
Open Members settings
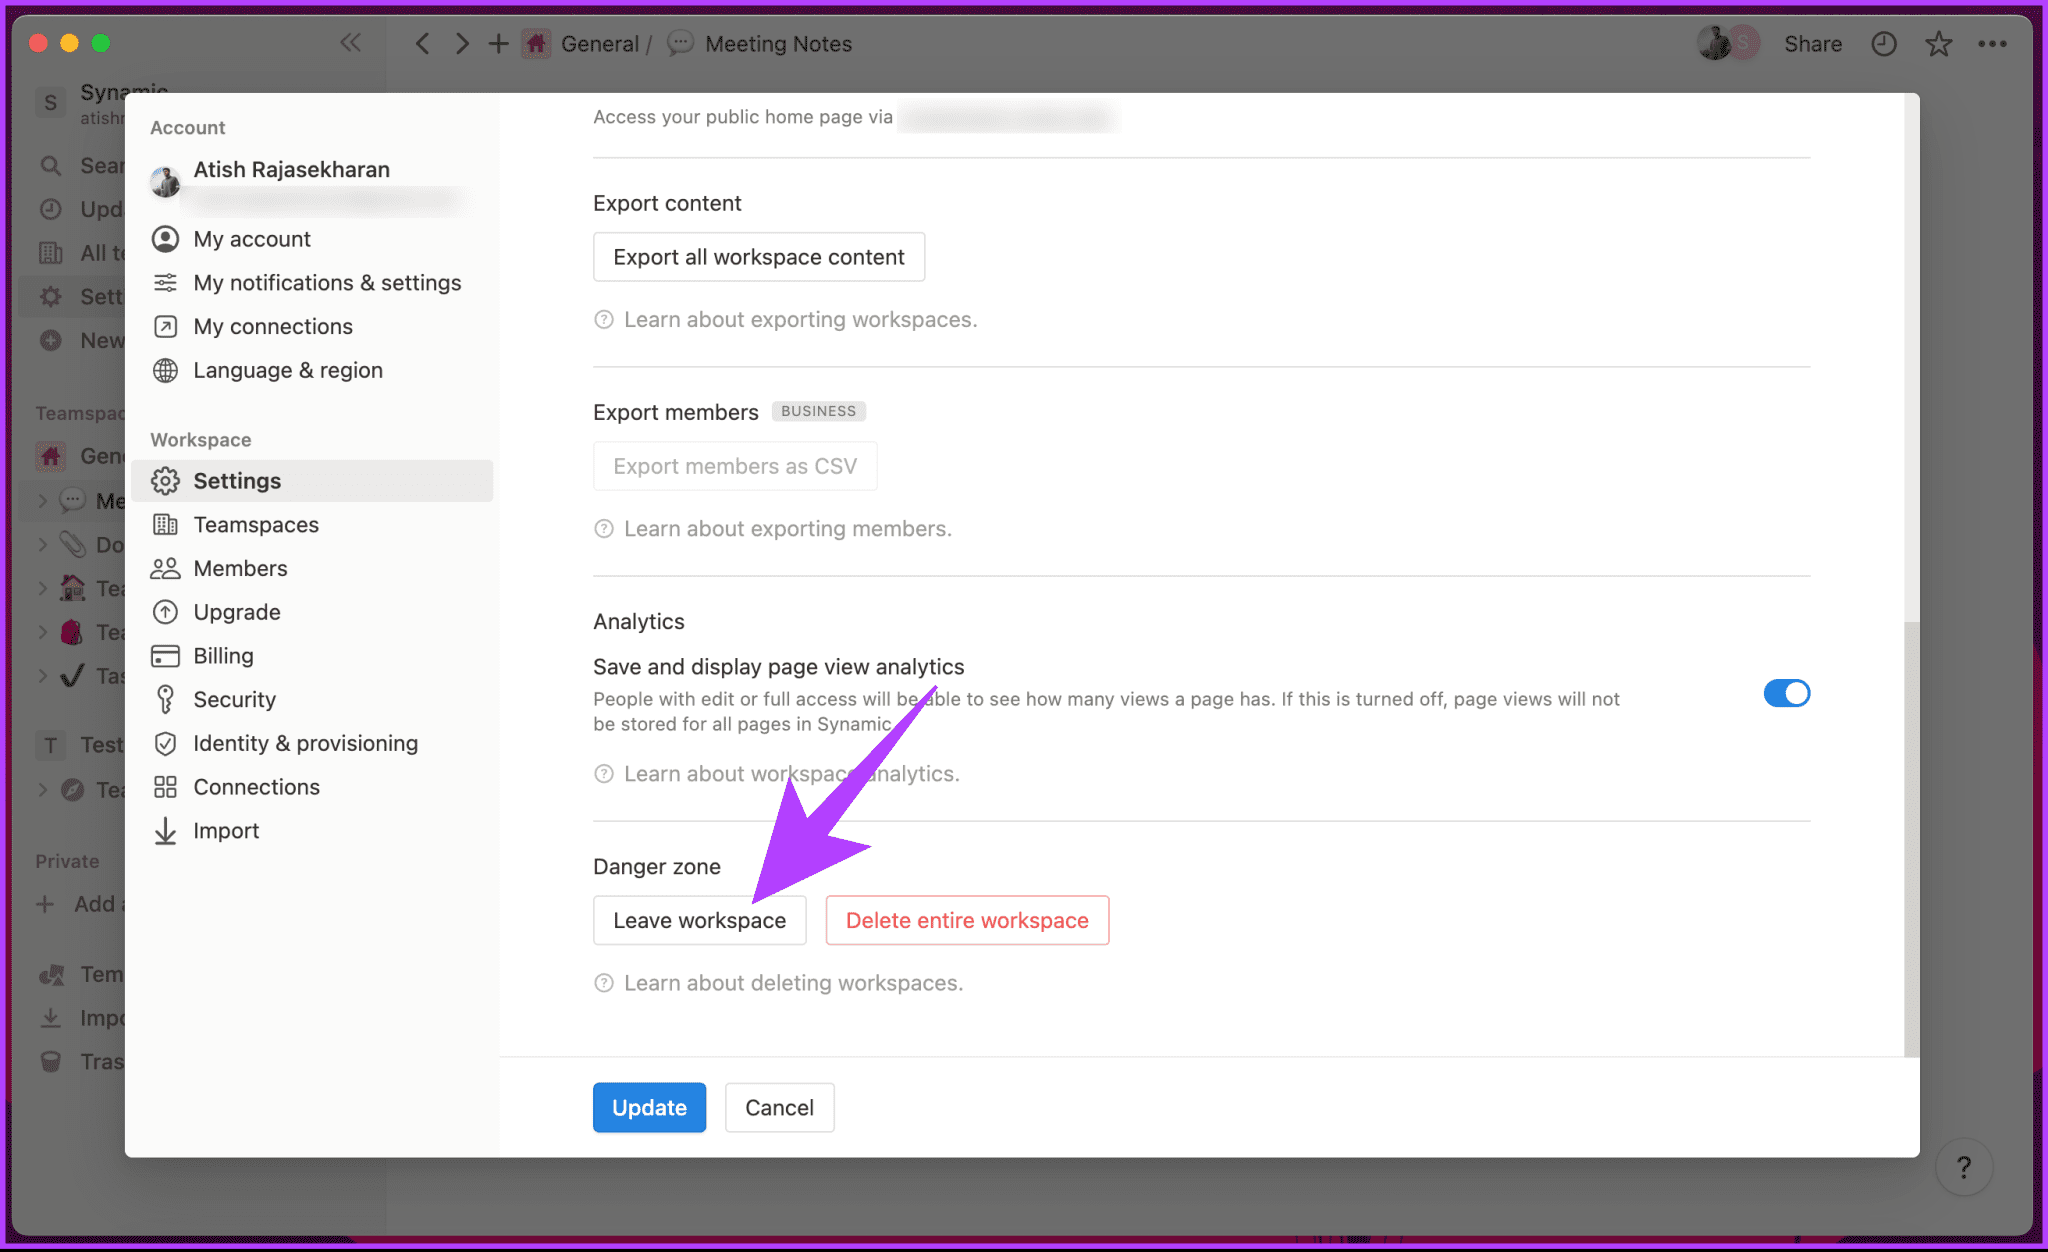(312, 569)
